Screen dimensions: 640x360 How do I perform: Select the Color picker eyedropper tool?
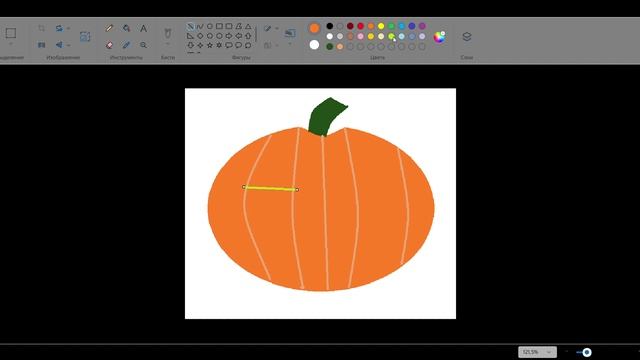click(x=127, y=45)
